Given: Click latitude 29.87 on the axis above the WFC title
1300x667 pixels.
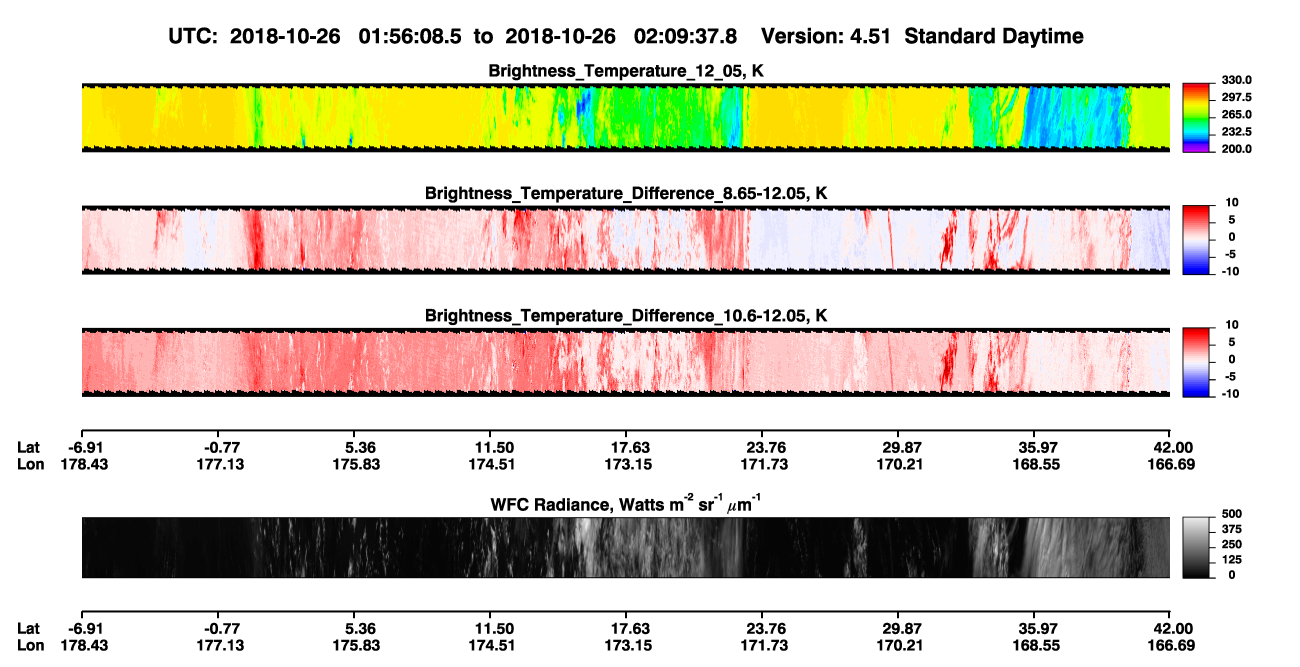Looking at the screenshot, I should [x=900, y=448].
